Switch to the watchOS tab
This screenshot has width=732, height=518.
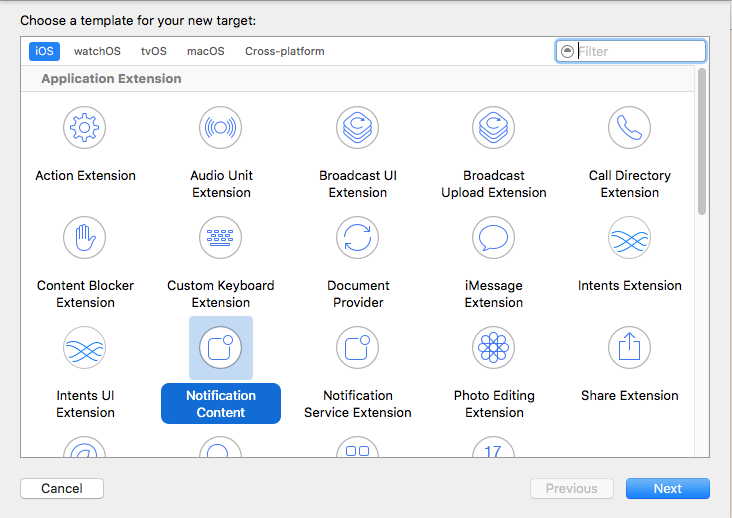click(96, 51)
